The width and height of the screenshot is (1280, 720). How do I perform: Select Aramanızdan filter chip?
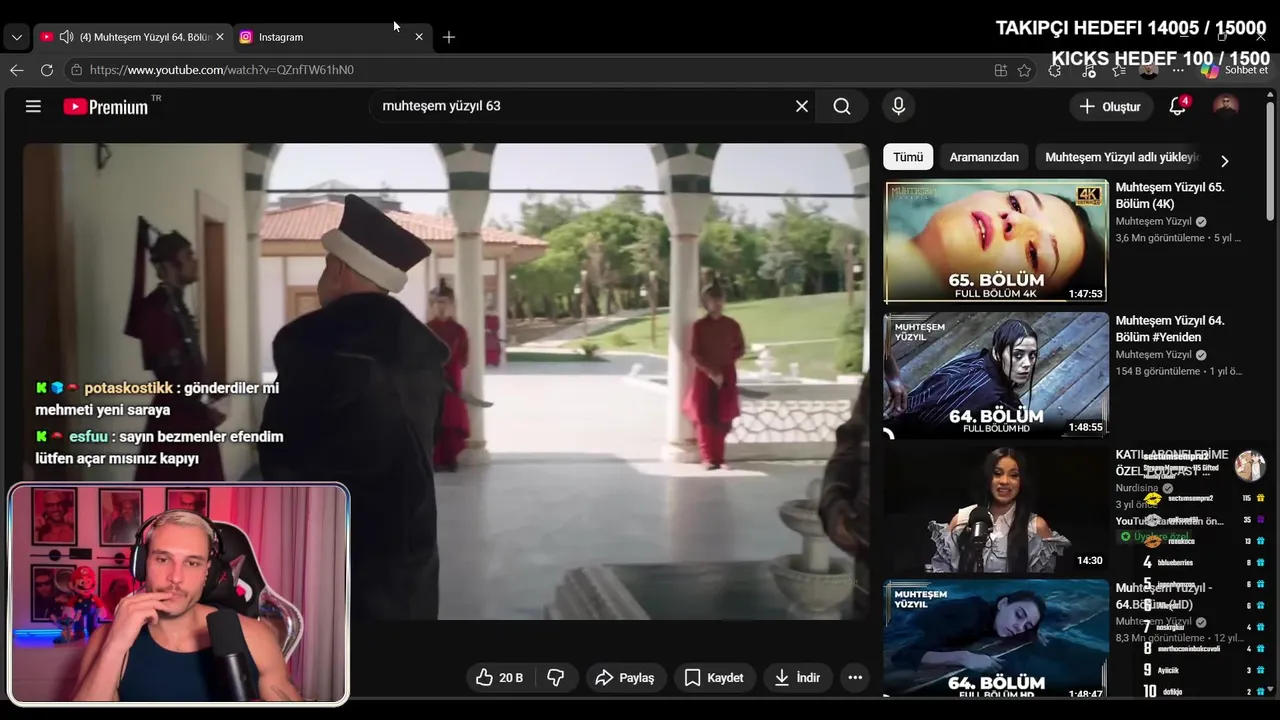(984, 157)
